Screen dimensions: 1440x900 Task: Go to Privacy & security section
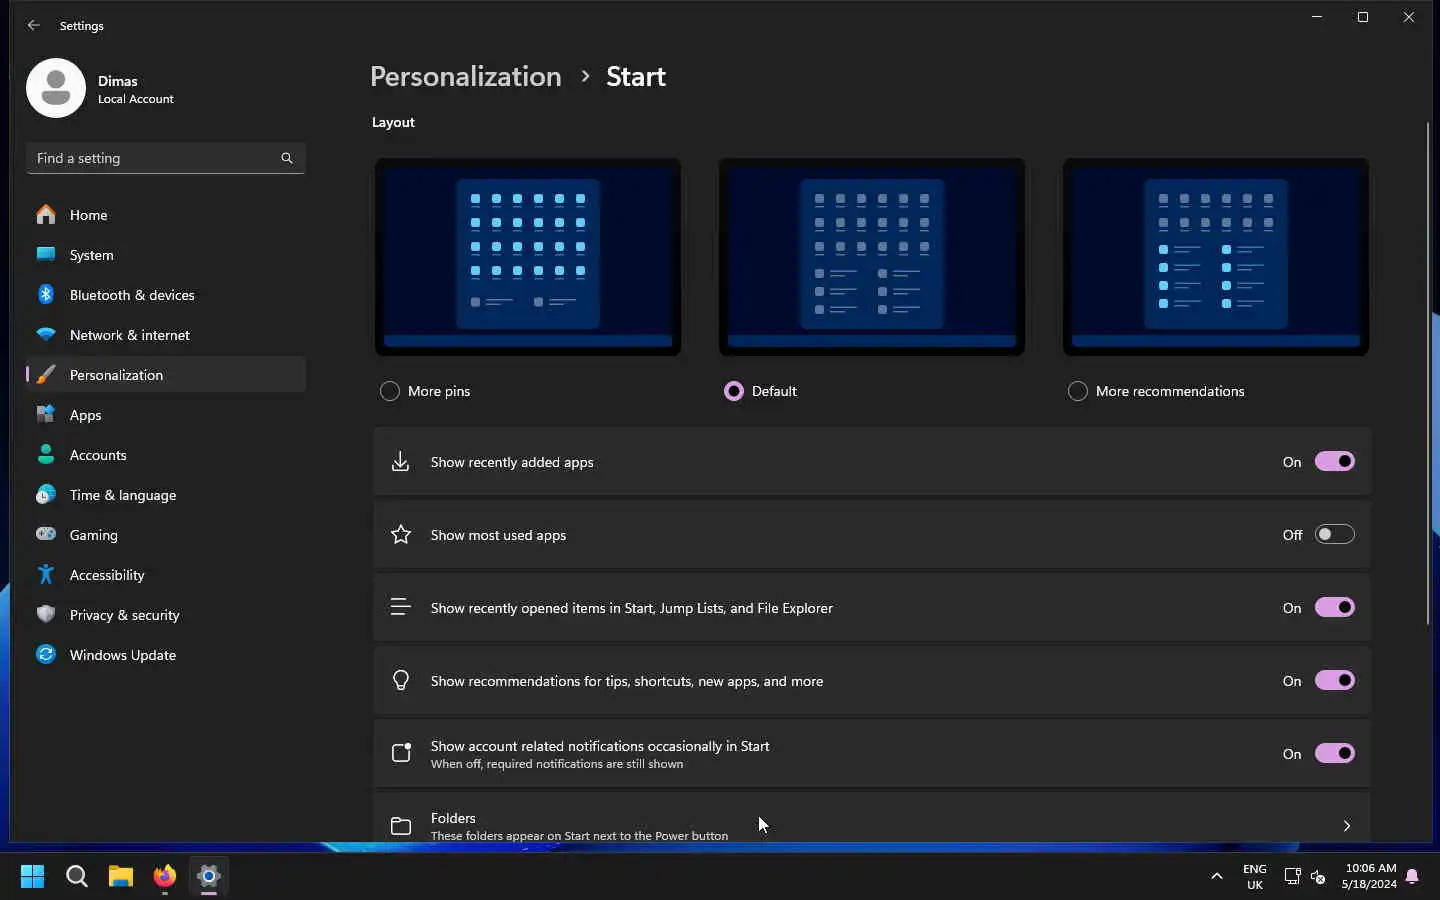(124, 615)
